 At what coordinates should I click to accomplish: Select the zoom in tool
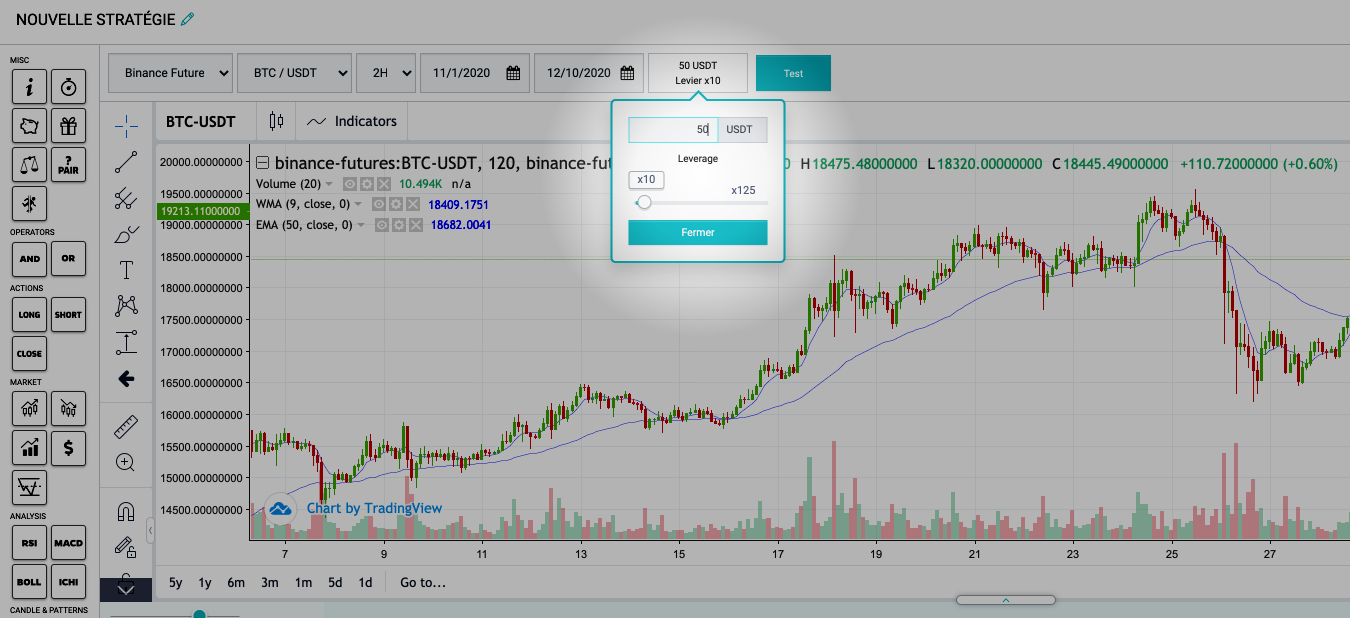[x=126, y=462]
